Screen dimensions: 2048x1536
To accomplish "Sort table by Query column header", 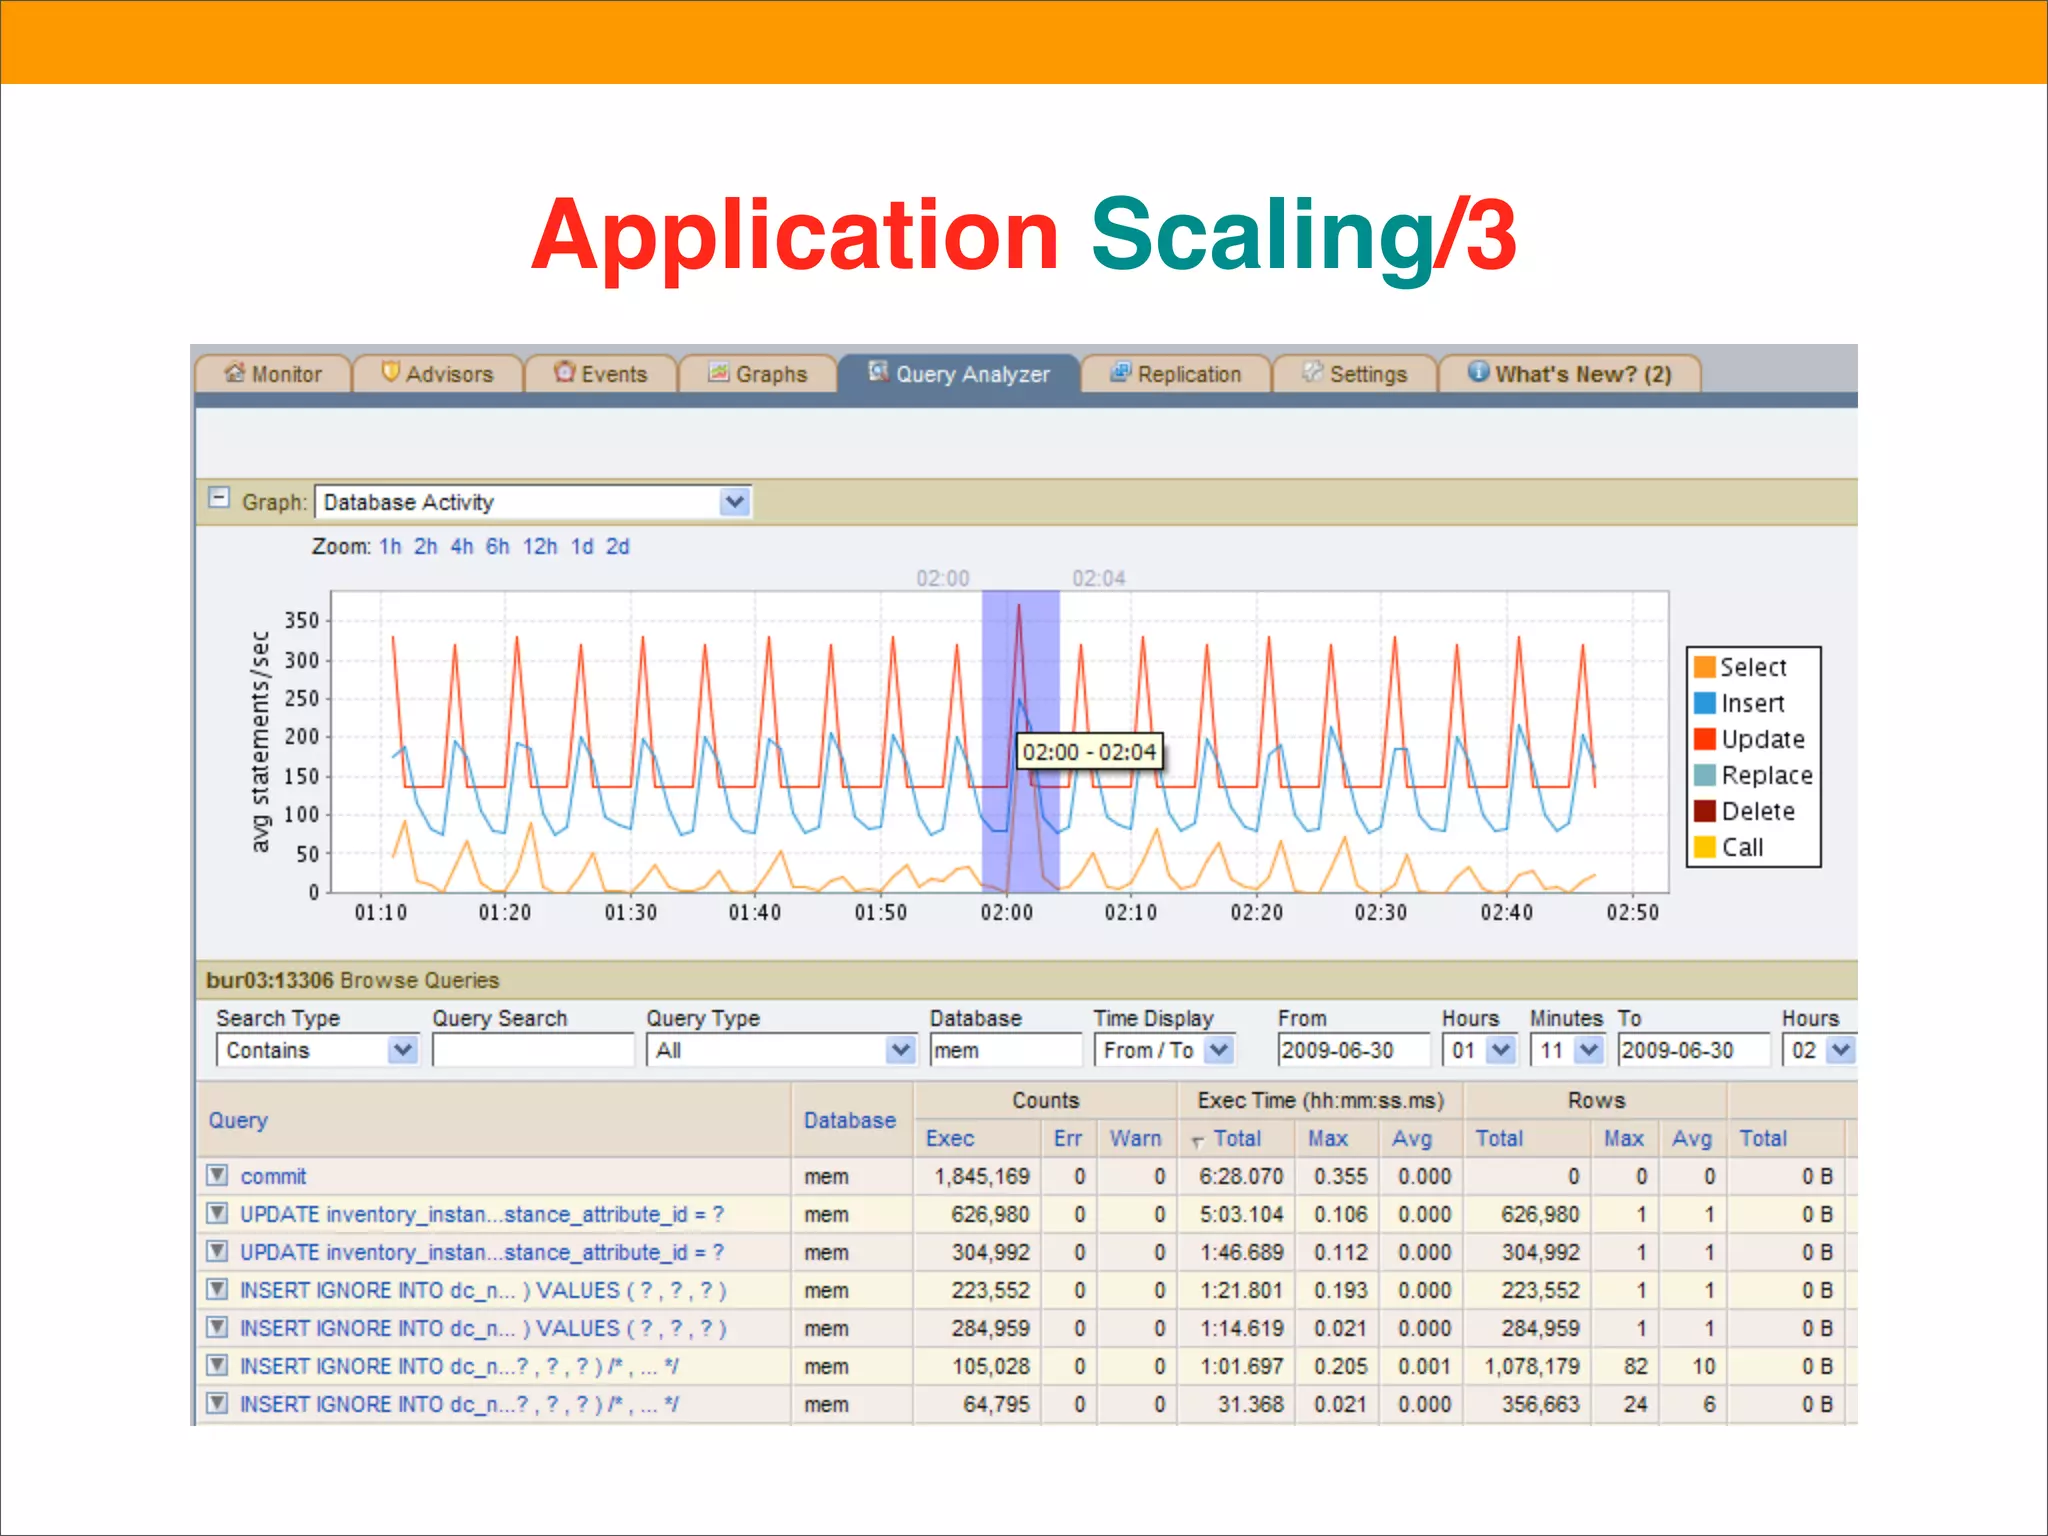I will pyautogui.click(x=238, y=1120).
